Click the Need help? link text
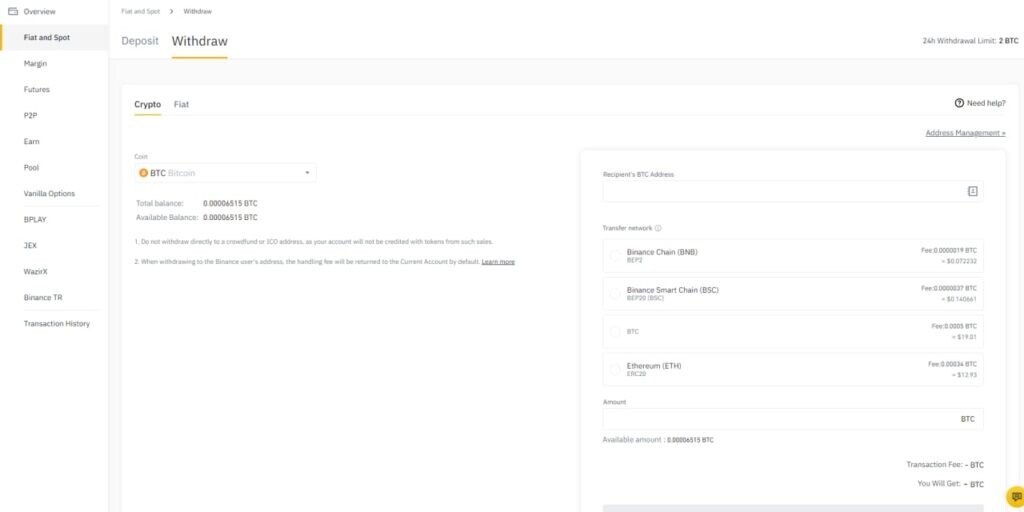This screenshot has height=512, width=1024. [x=986, y=103]
